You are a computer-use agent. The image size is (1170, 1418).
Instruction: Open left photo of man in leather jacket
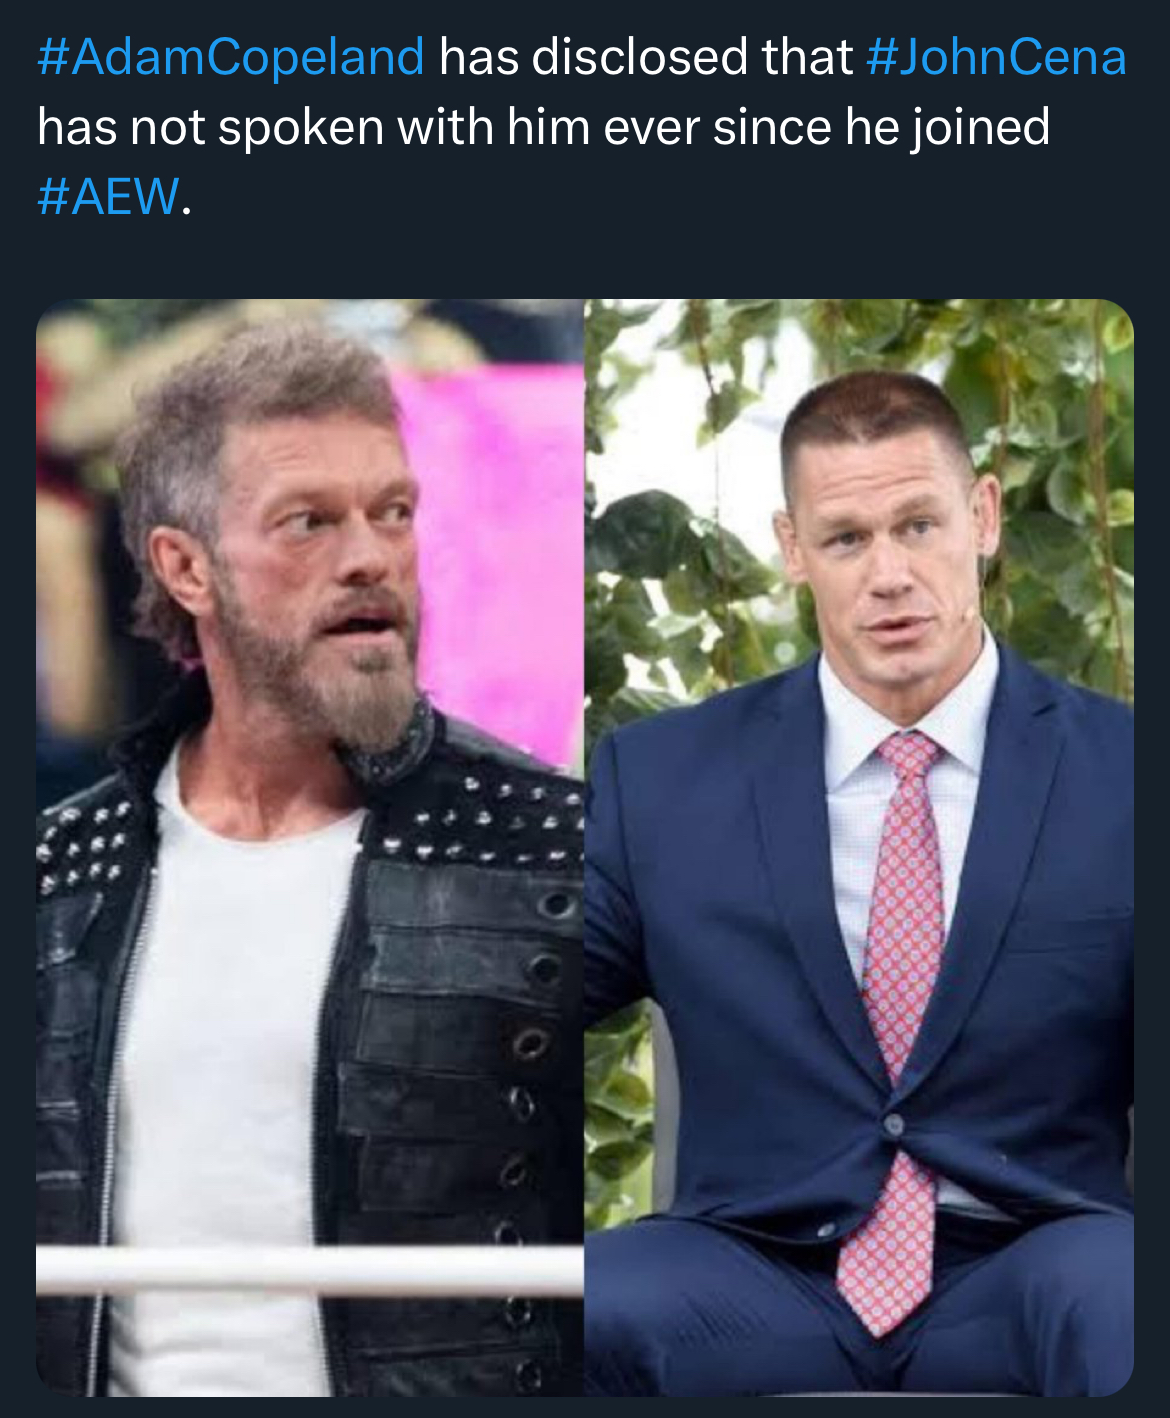[310, 847]
